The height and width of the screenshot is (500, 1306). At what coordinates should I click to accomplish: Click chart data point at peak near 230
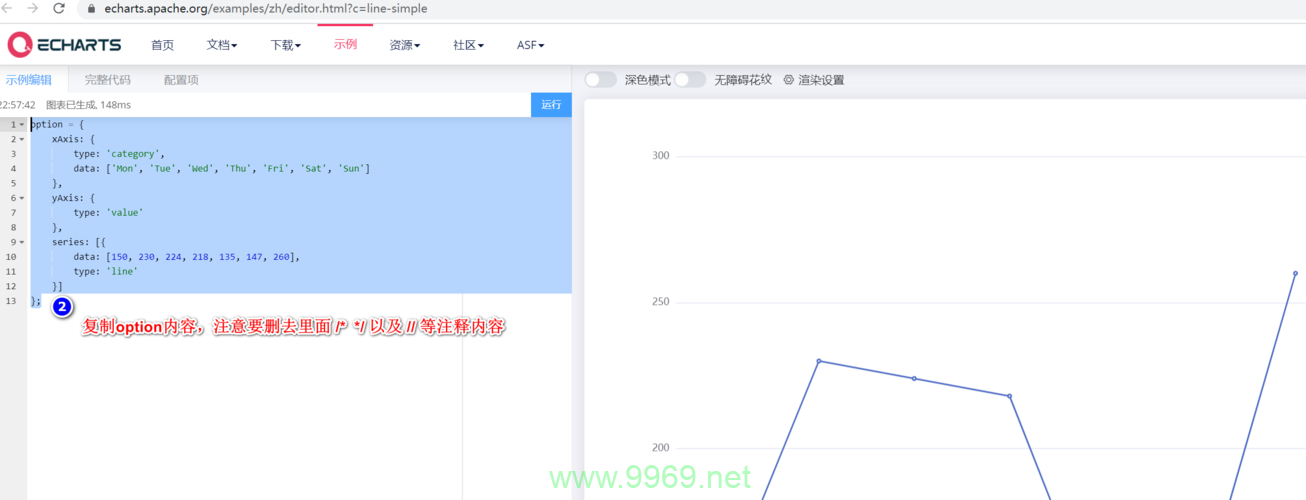819,361
